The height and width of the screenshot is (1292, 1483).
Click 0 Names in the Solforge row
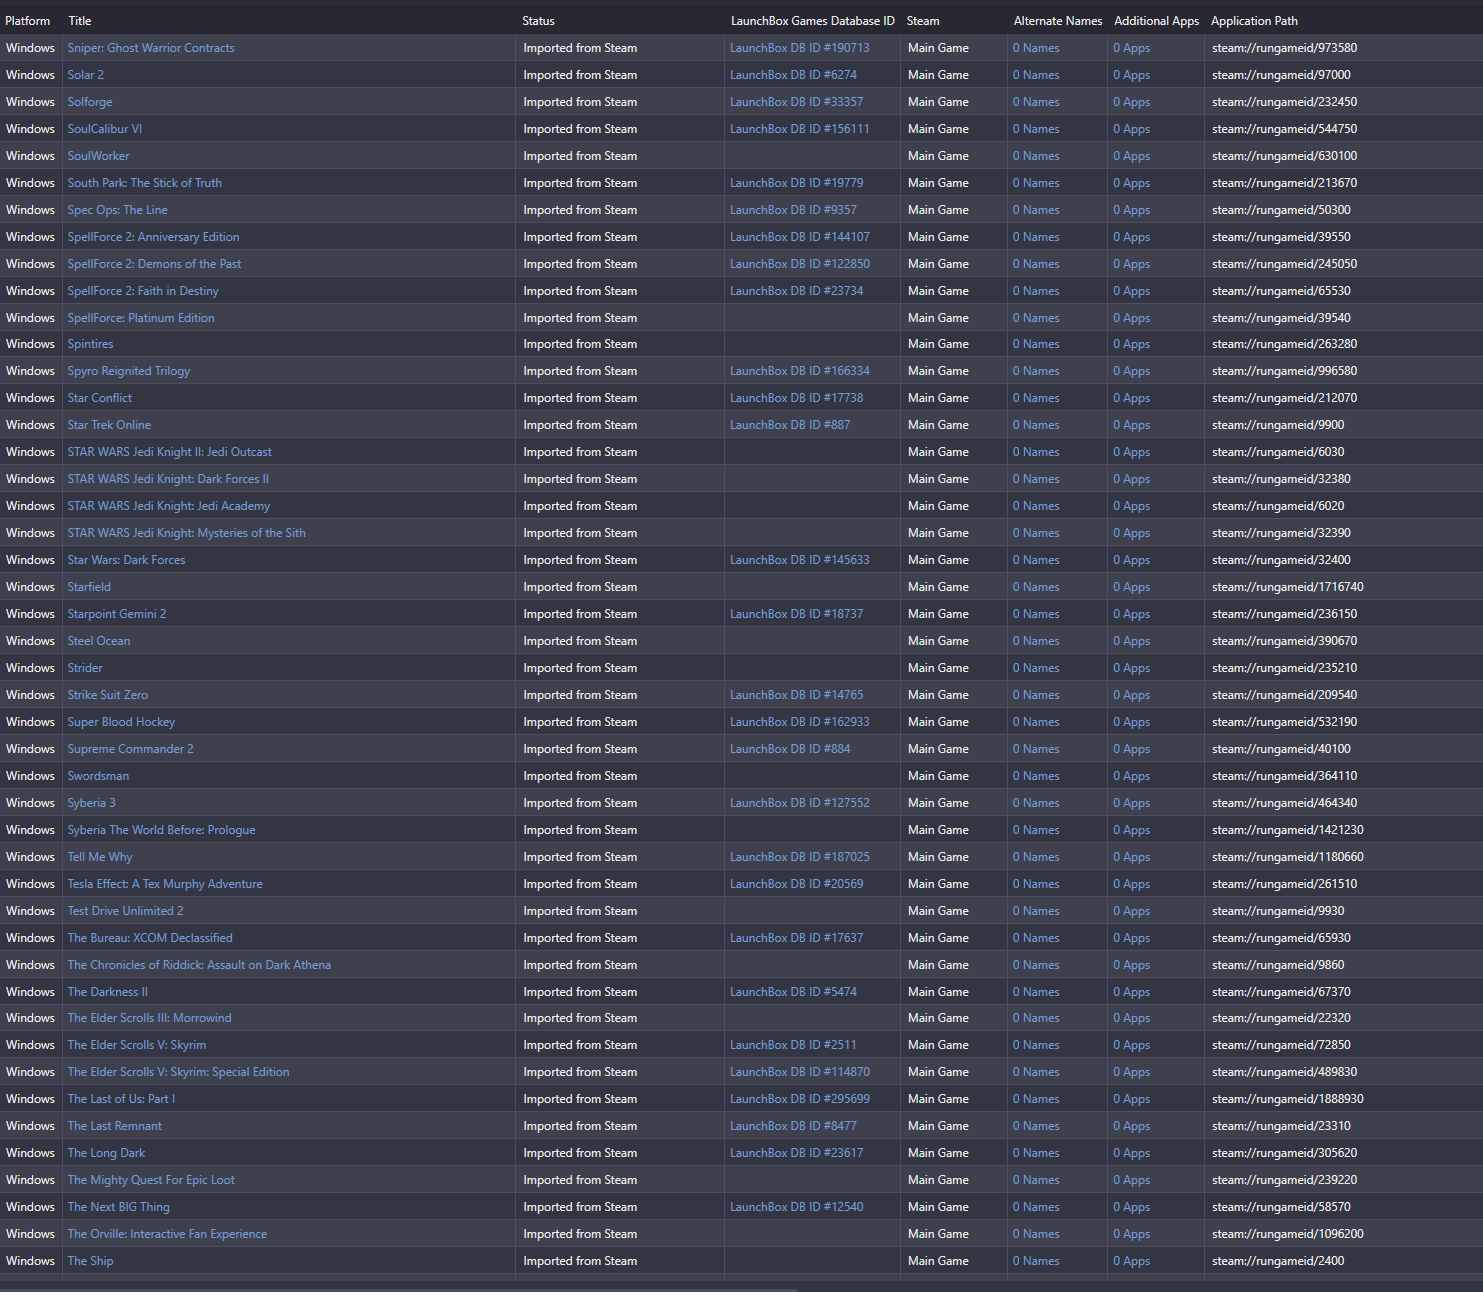point(1036,102)
